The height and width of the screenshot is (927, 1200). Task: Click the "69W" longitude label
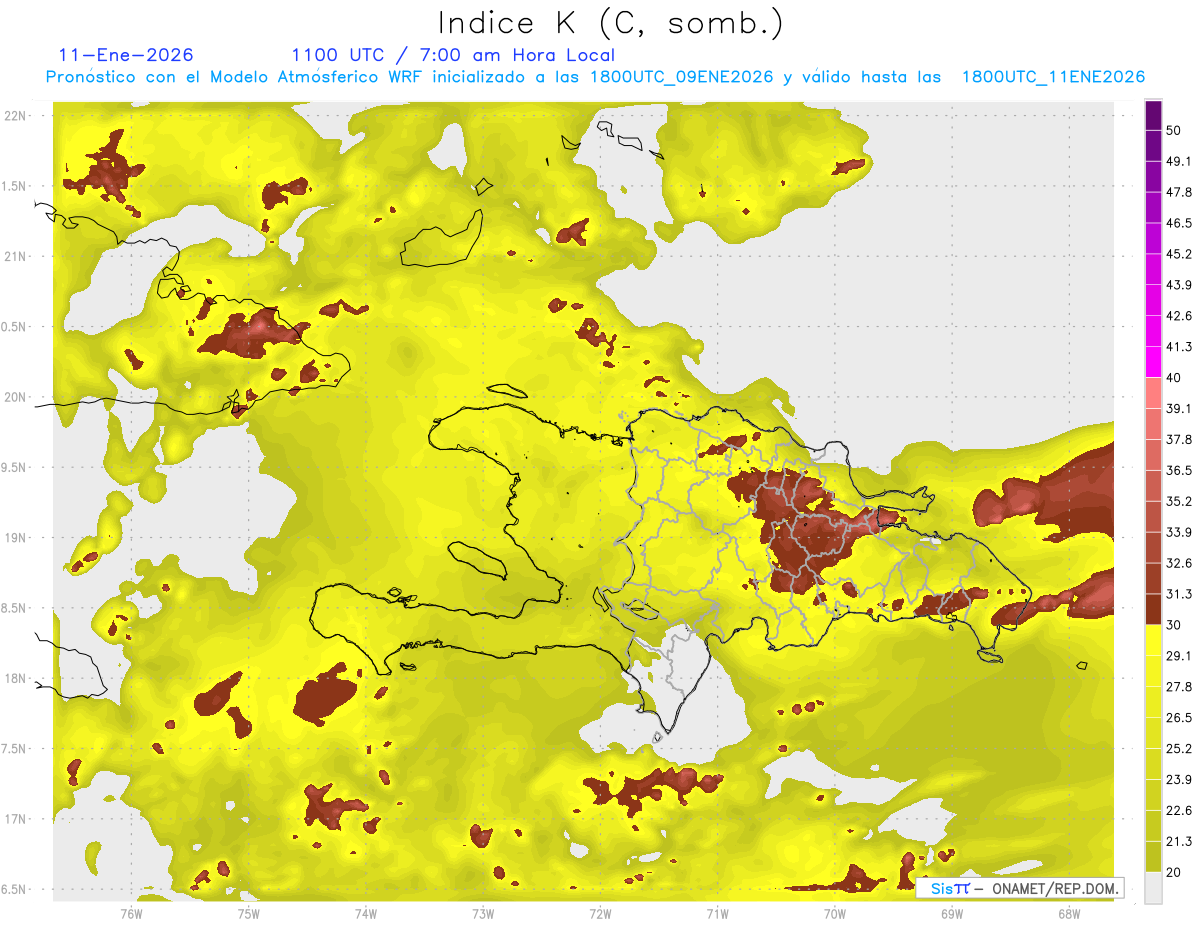pos(951,913)
